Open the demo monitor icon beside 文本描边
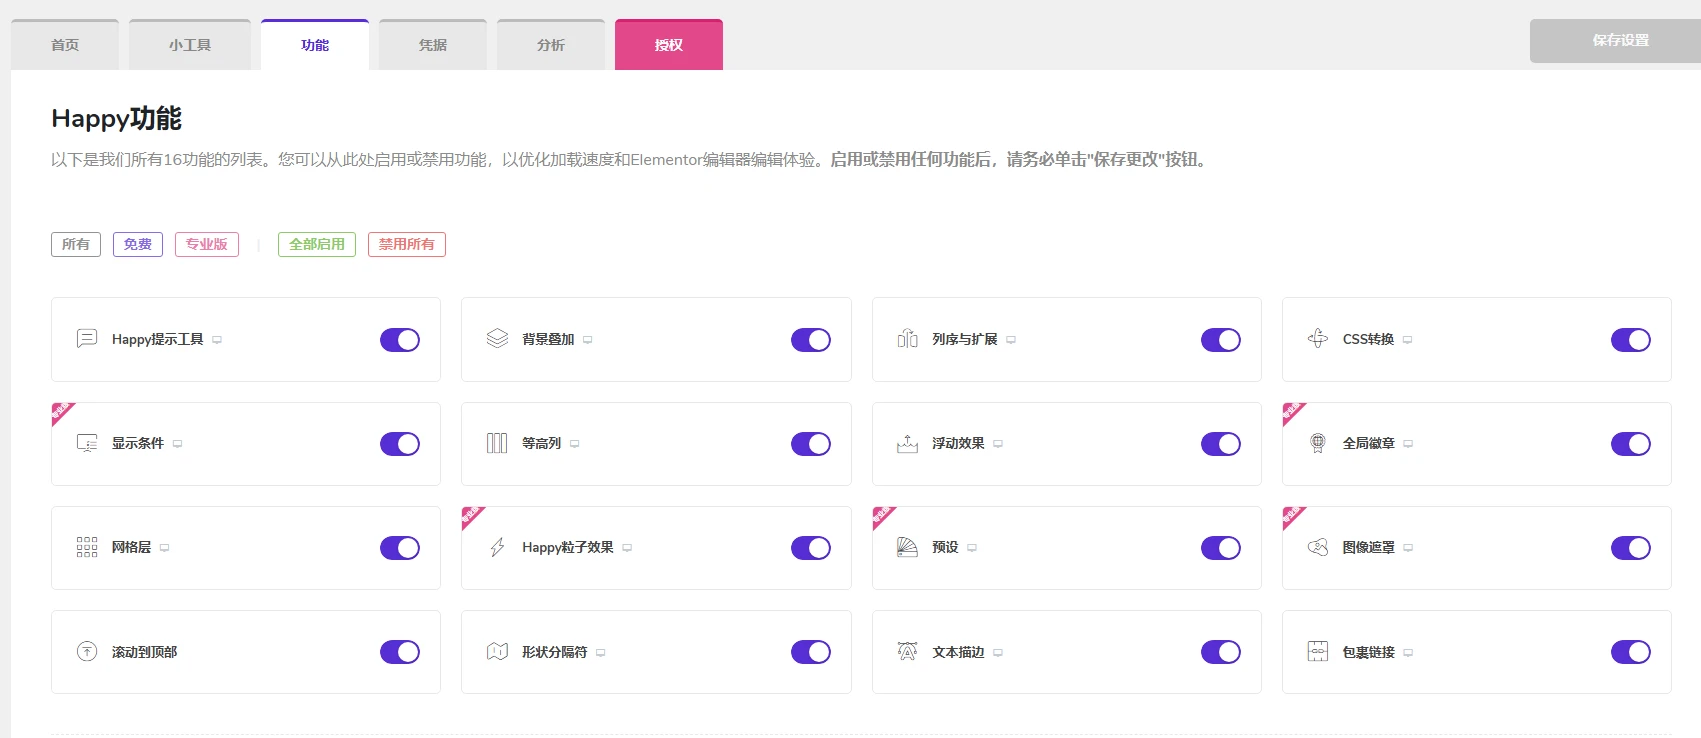1701x738 pixels. click(998, 653)
